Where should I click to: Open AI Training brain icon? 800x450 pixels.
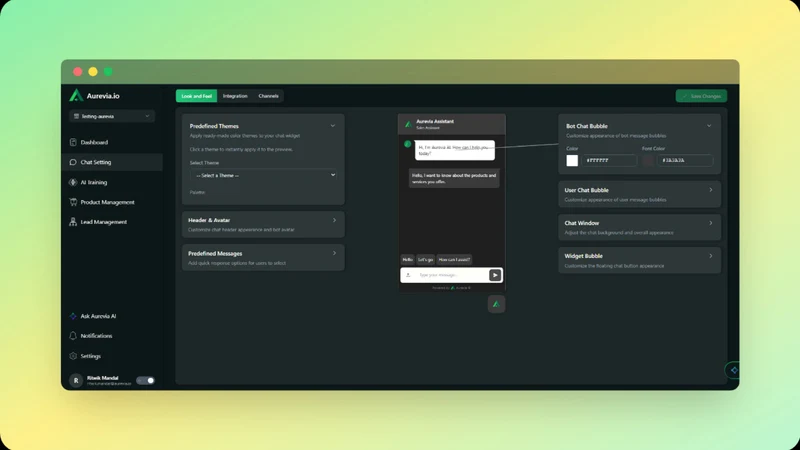pos(73,182)
